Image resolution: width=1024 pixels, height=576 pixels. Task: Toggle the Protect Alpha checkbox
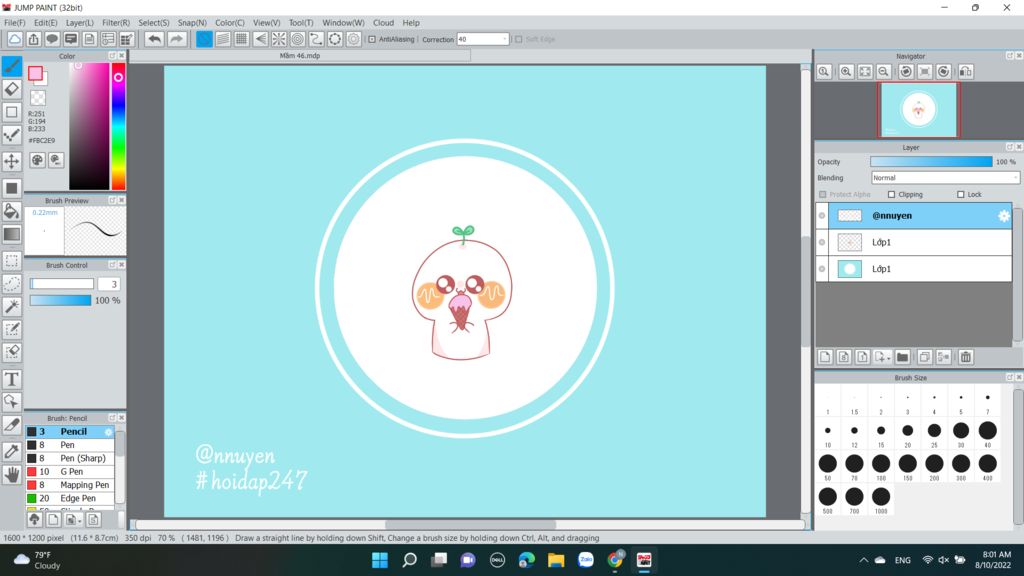pyautogui.click(x=823, y=195)
